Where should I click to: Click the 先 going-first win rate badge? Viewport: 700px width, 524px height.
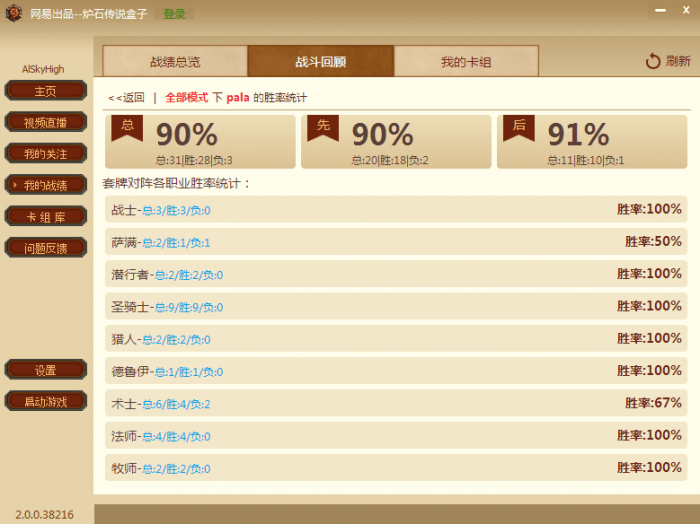pyautogui.click(x=323, y=128)
